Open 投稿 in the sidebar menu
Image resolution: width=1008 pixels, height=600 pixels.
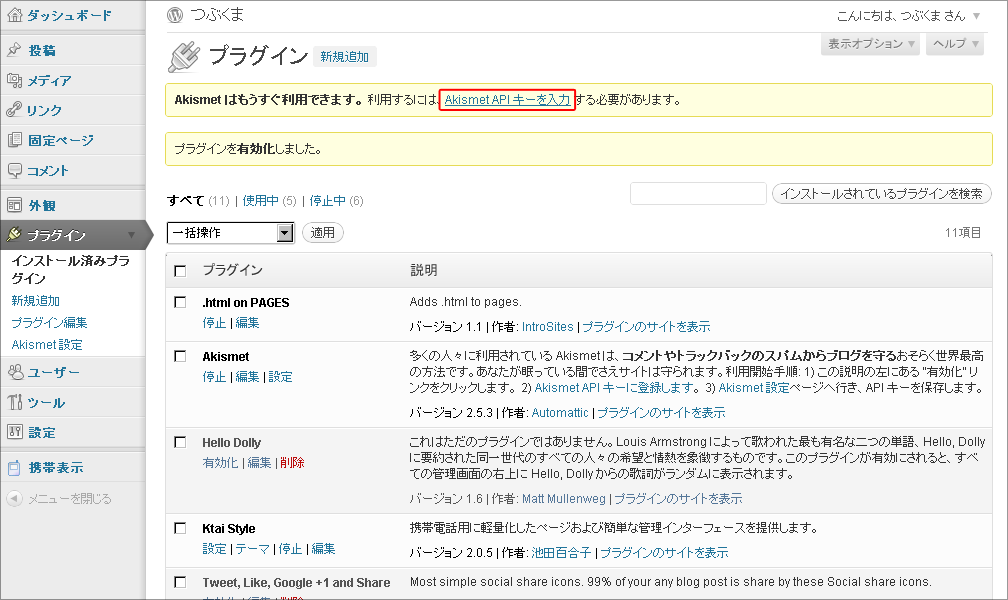[42, 50]
